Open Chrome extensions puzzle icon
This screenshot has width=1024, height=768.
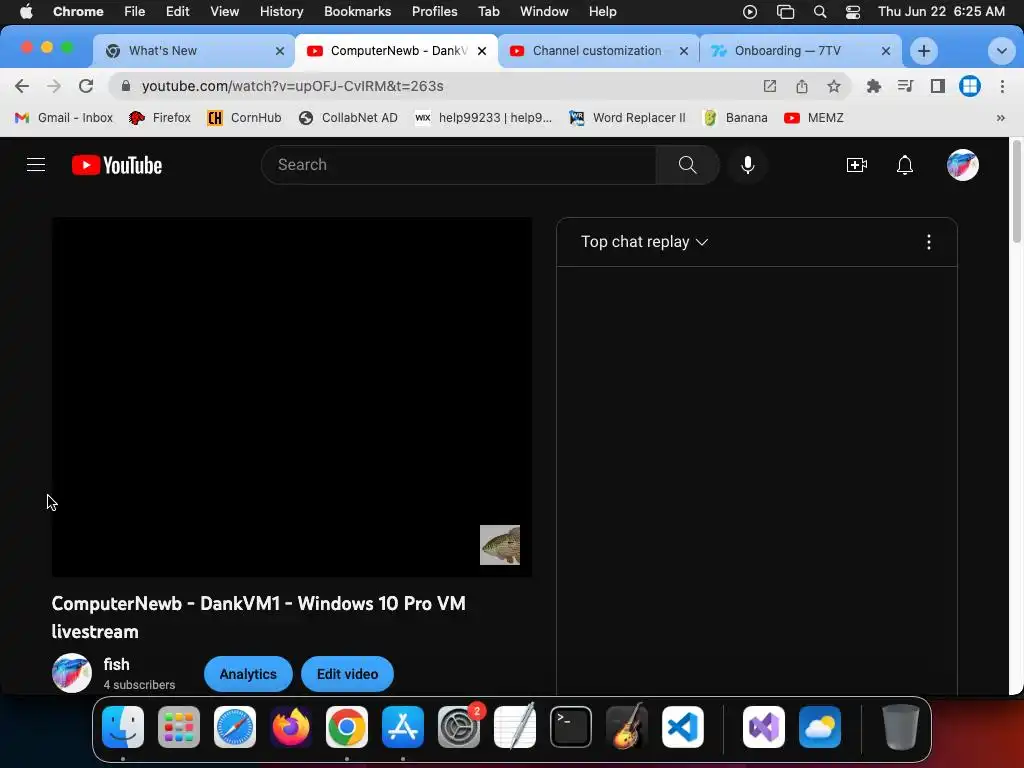873,86
